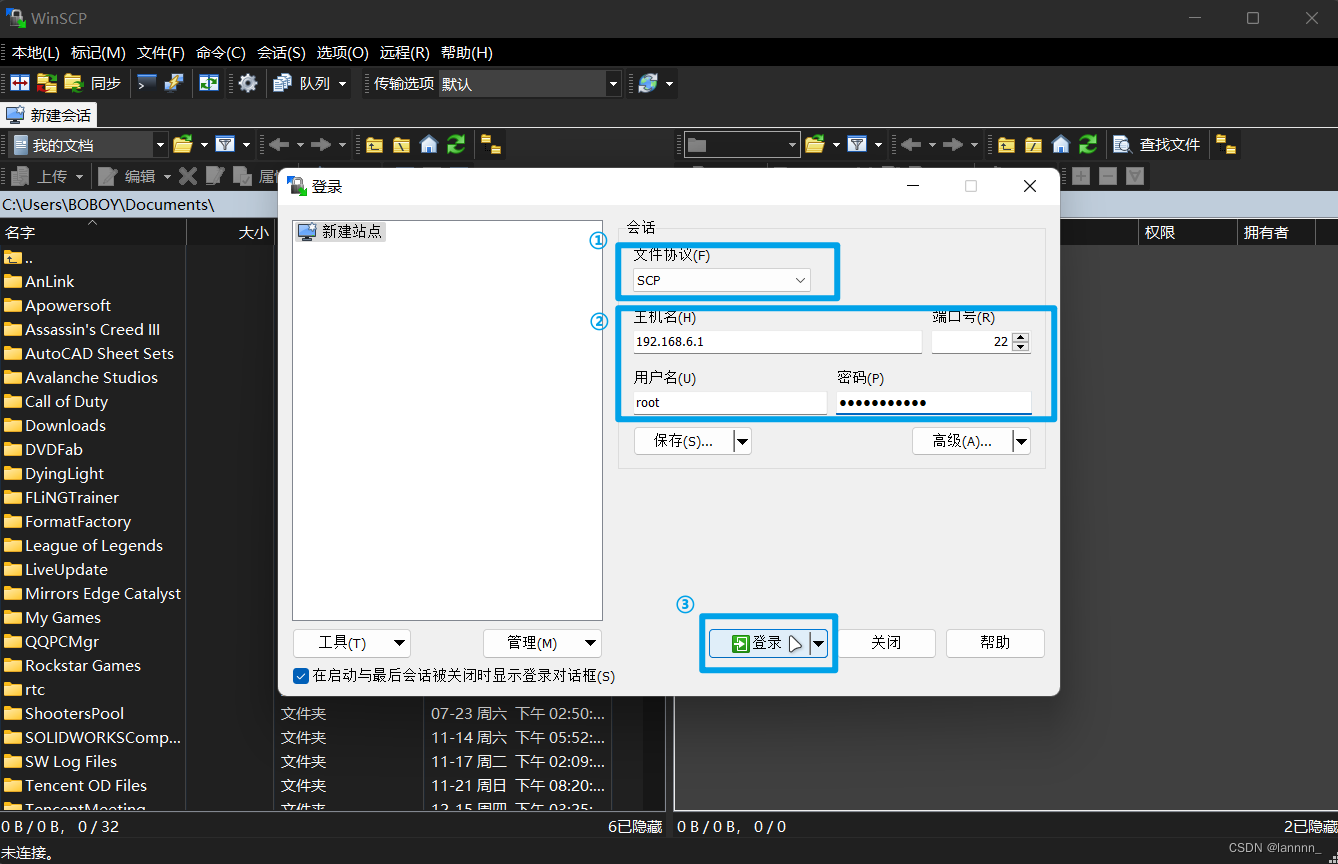Click the 查找文件 (Find Files) button

coord(1157,145)
